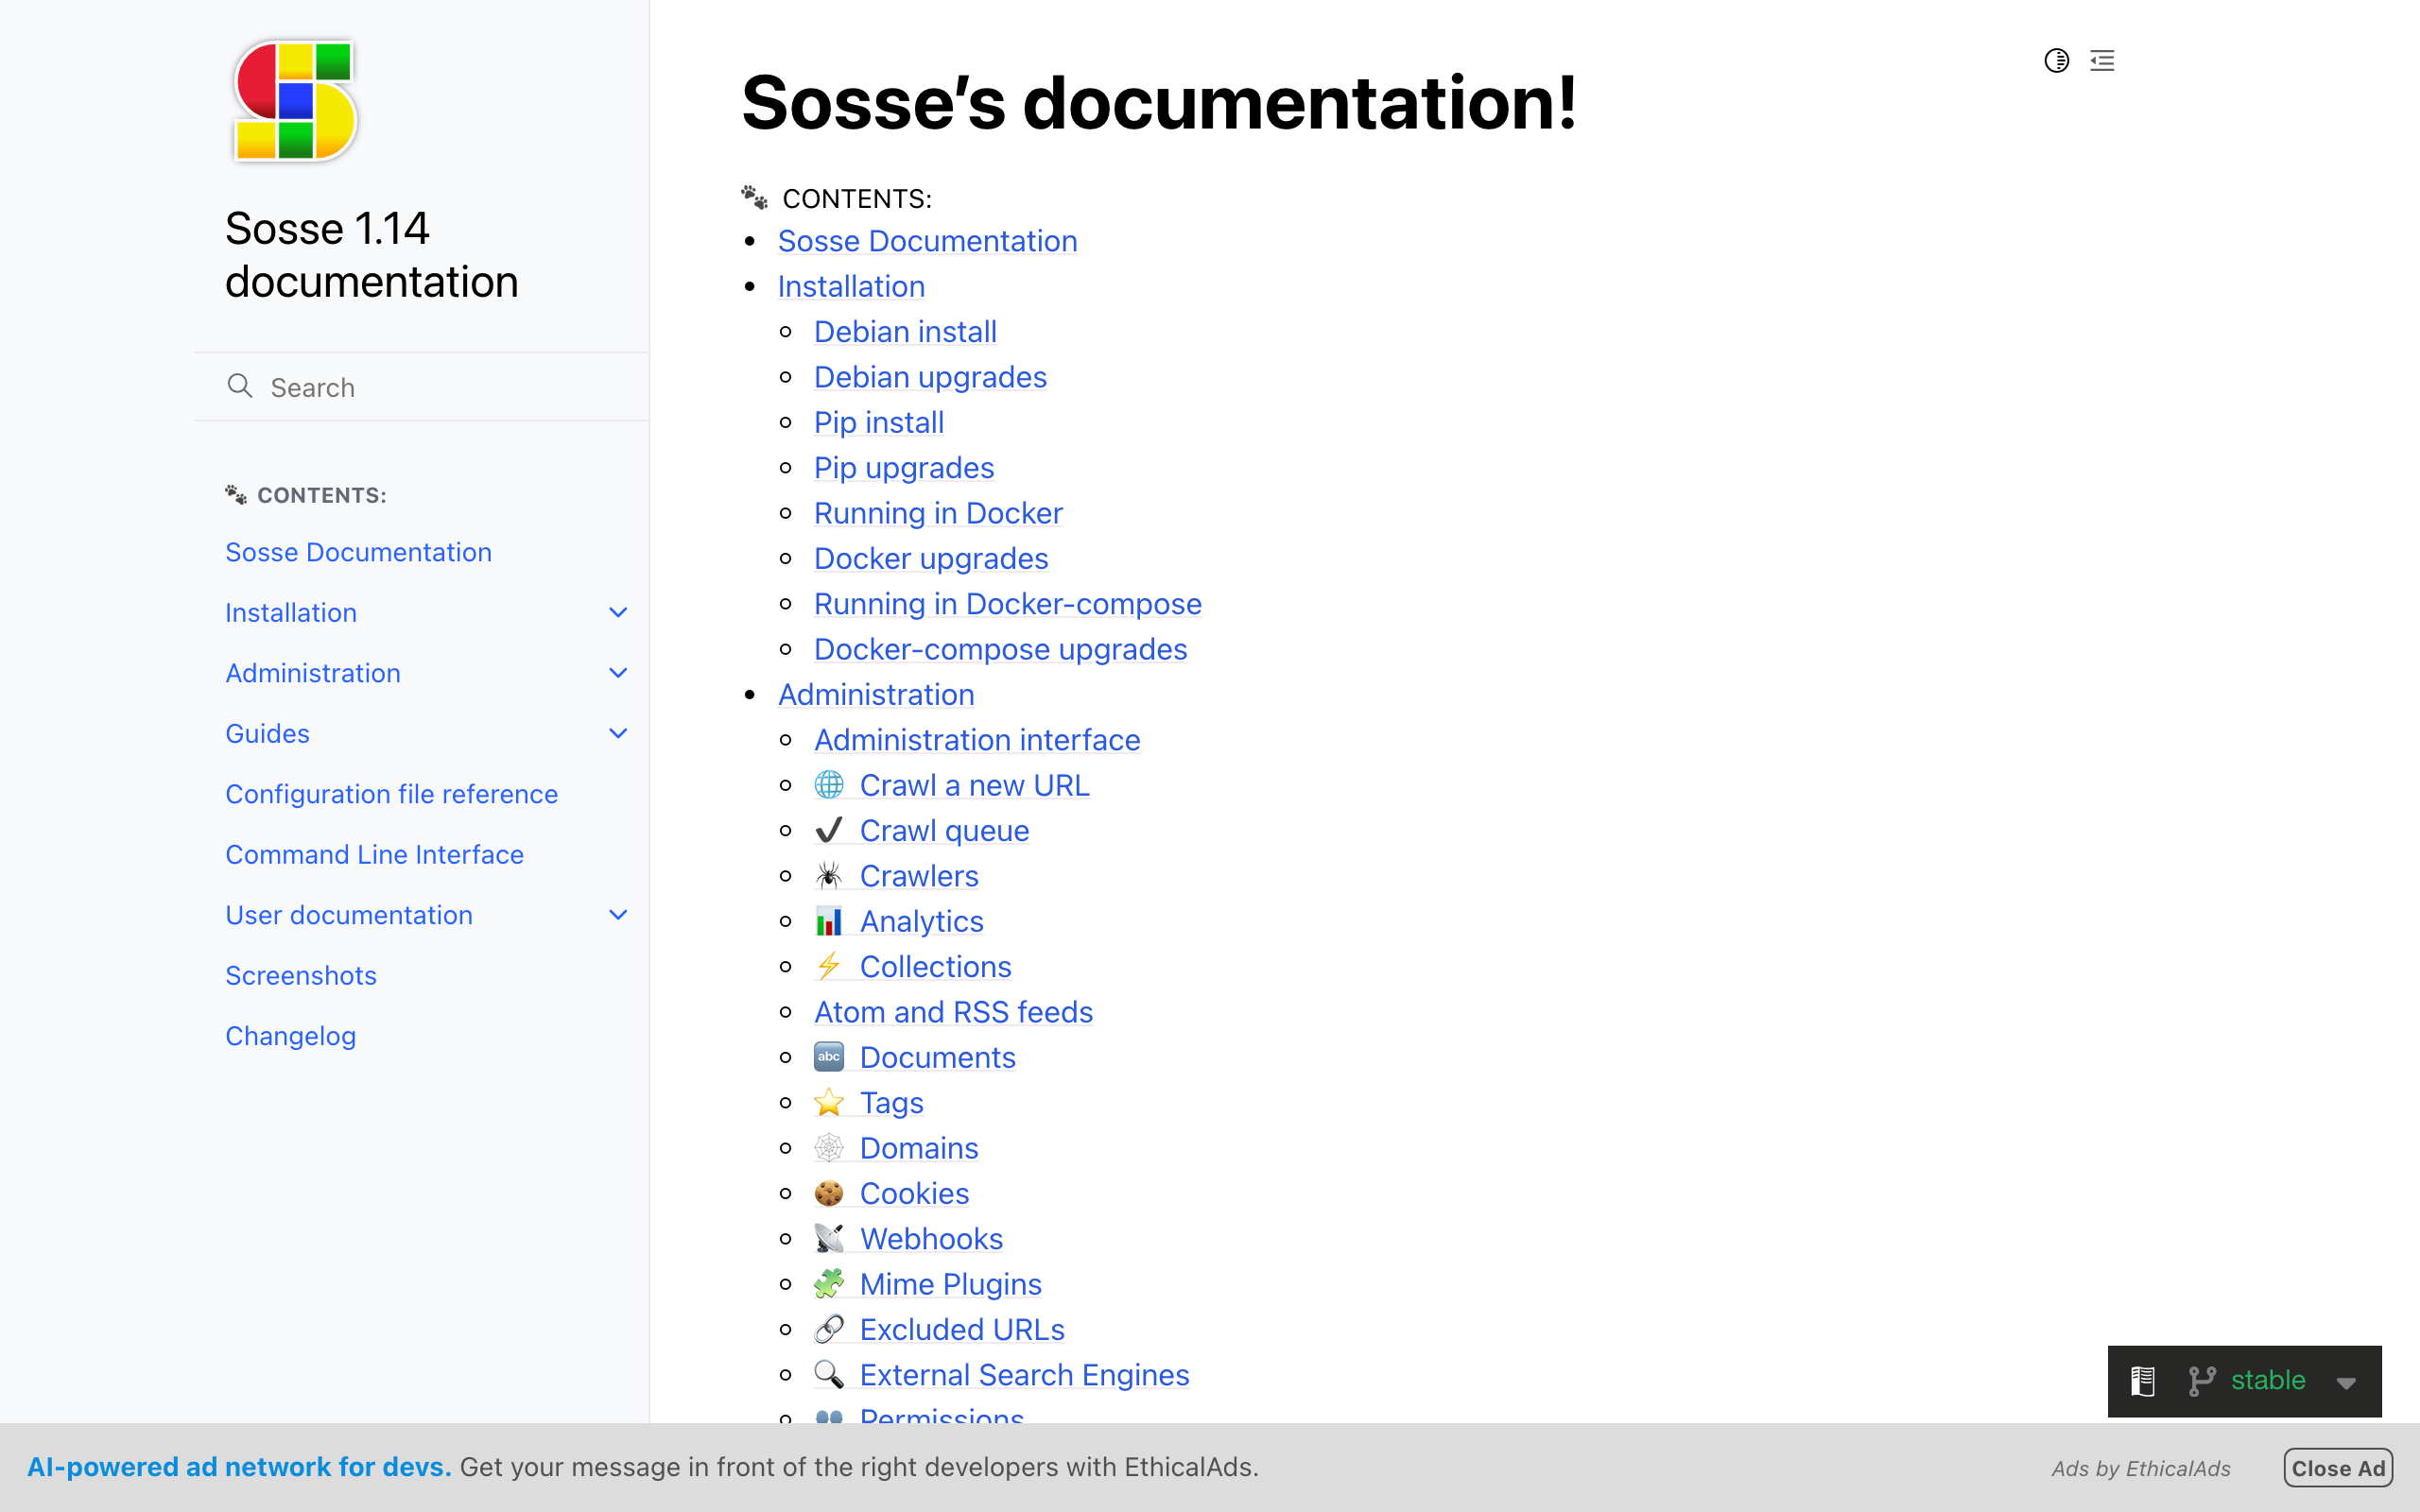Click the bar chart icon next to Analytics
The height and width of the screenshot is (1512, 2420).
coord(829,921)
